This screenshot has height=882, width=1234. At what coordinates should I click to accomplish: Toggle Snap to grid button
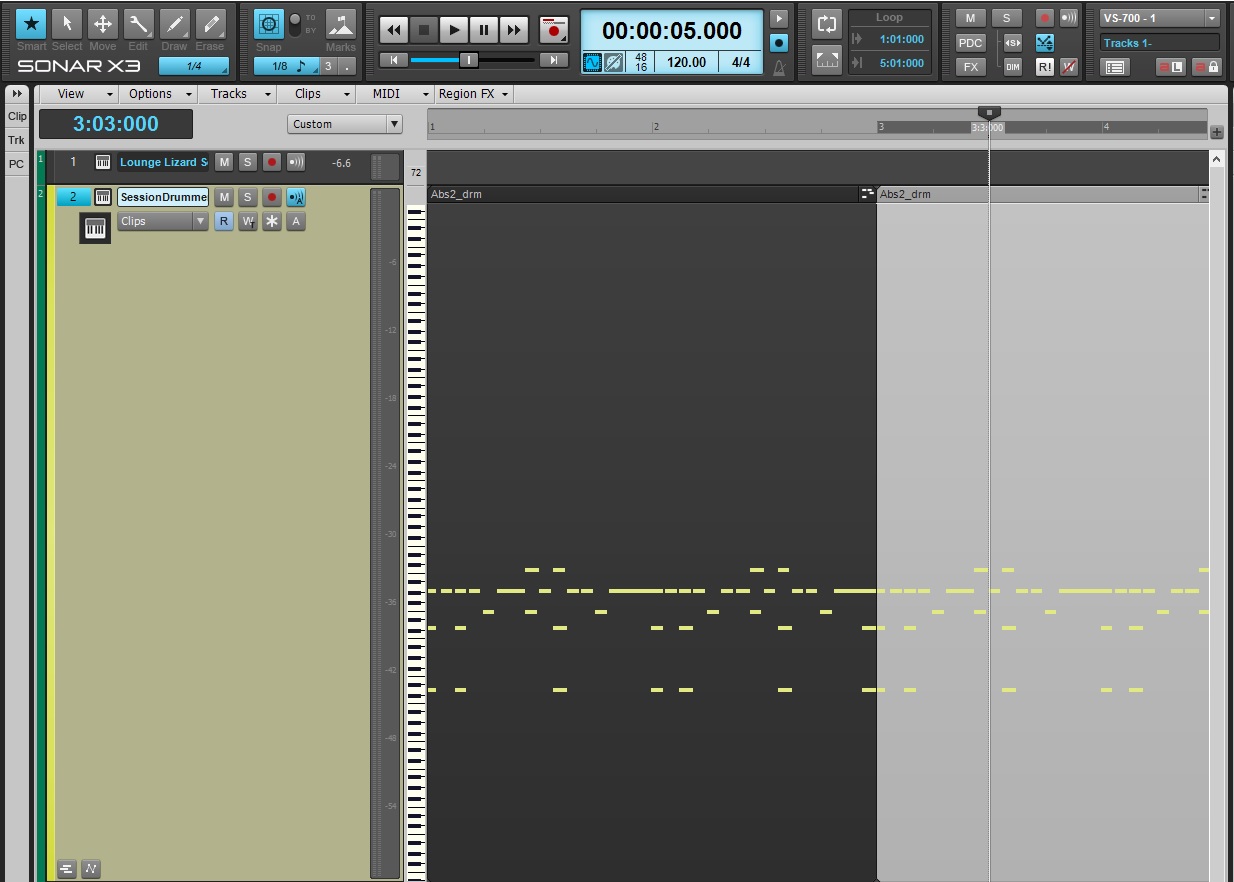click(268, 24)
